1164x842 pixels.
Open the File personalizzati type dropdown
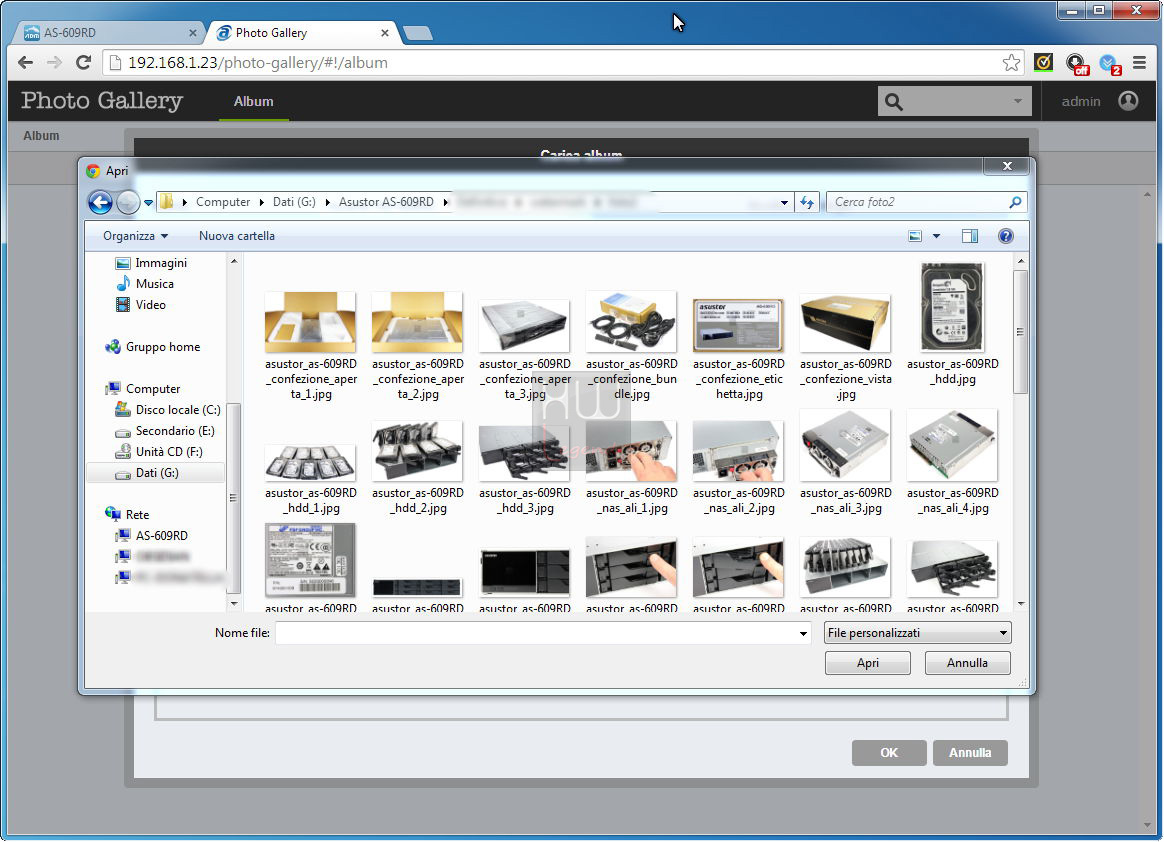point(918,633)
